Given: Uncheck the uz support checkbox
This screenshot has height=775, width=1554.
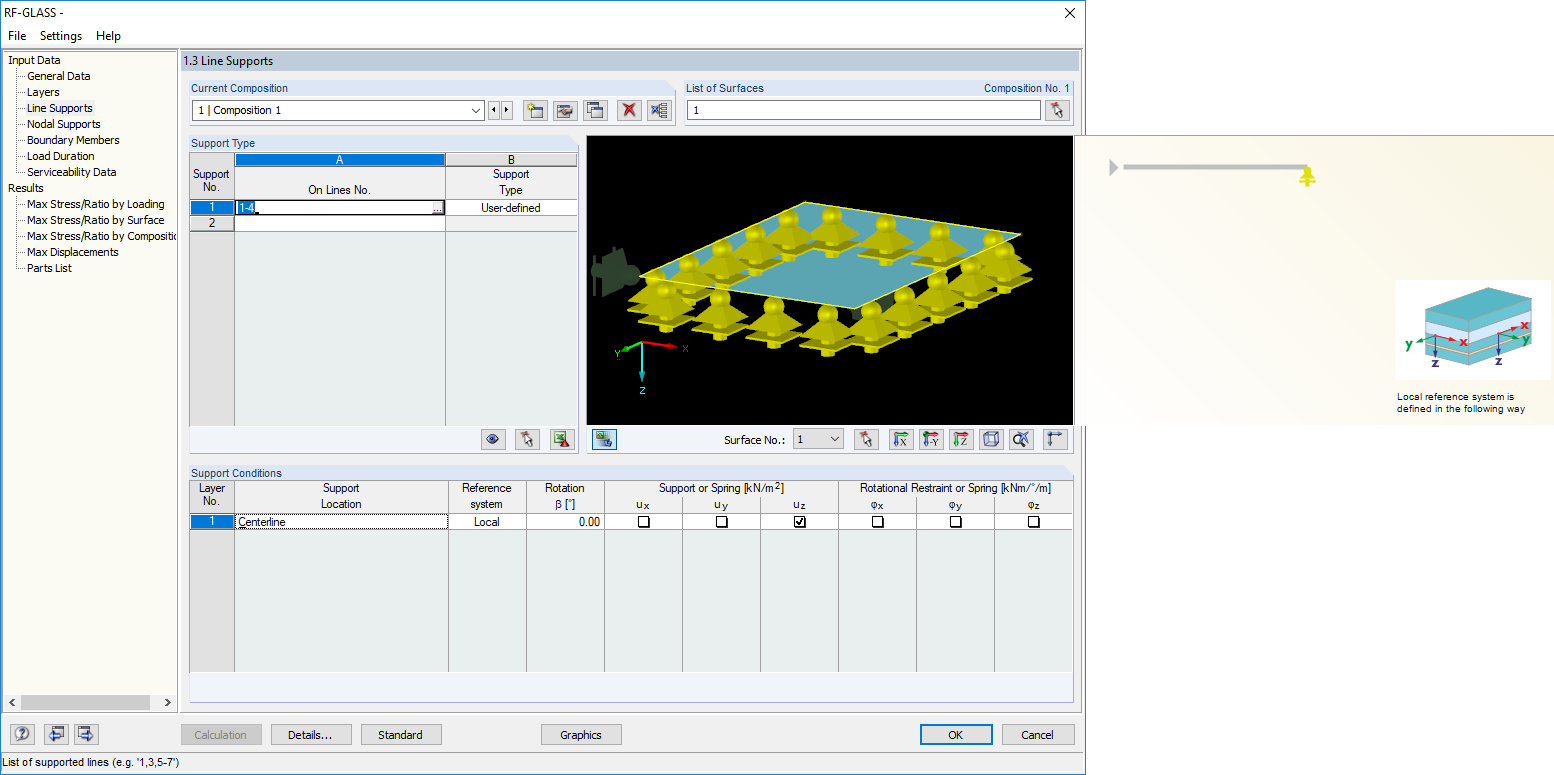Looking at the screenshot, I should coord(800,522).
